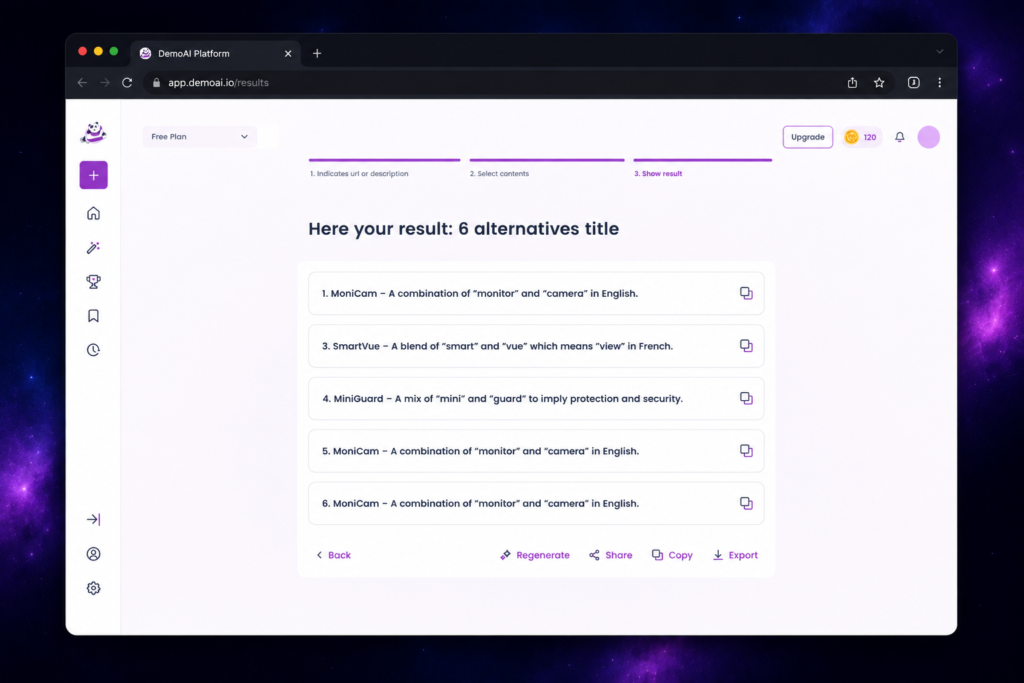Click the Back link
The image size is (1024, 683).
[x=334, y=555]
